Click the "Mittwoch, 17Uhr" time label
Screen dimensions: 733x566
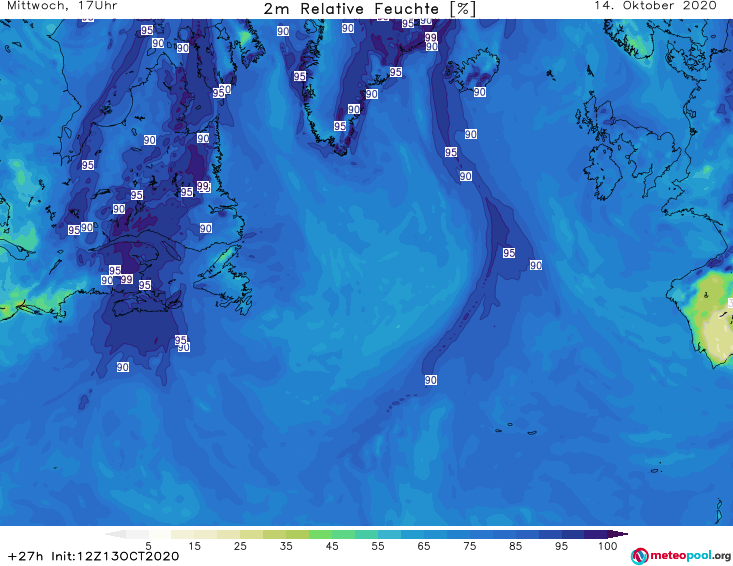click(x=62, y=6)
